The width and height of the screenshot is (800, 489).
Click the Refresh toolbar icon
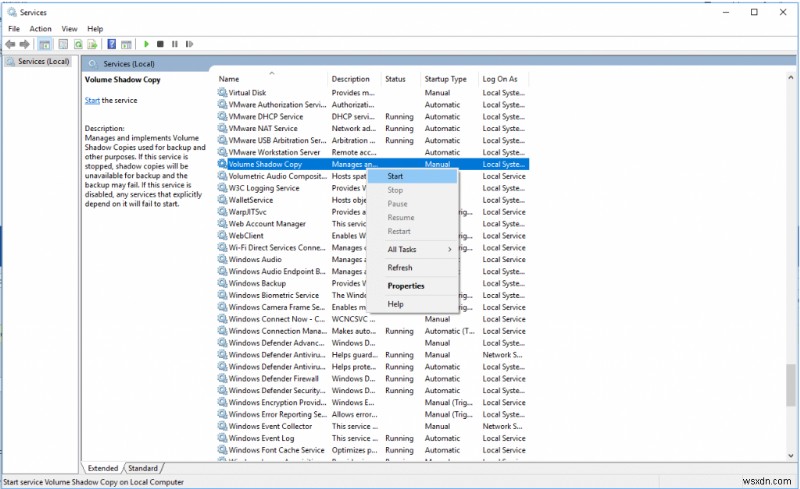click(x=78, y=44)
